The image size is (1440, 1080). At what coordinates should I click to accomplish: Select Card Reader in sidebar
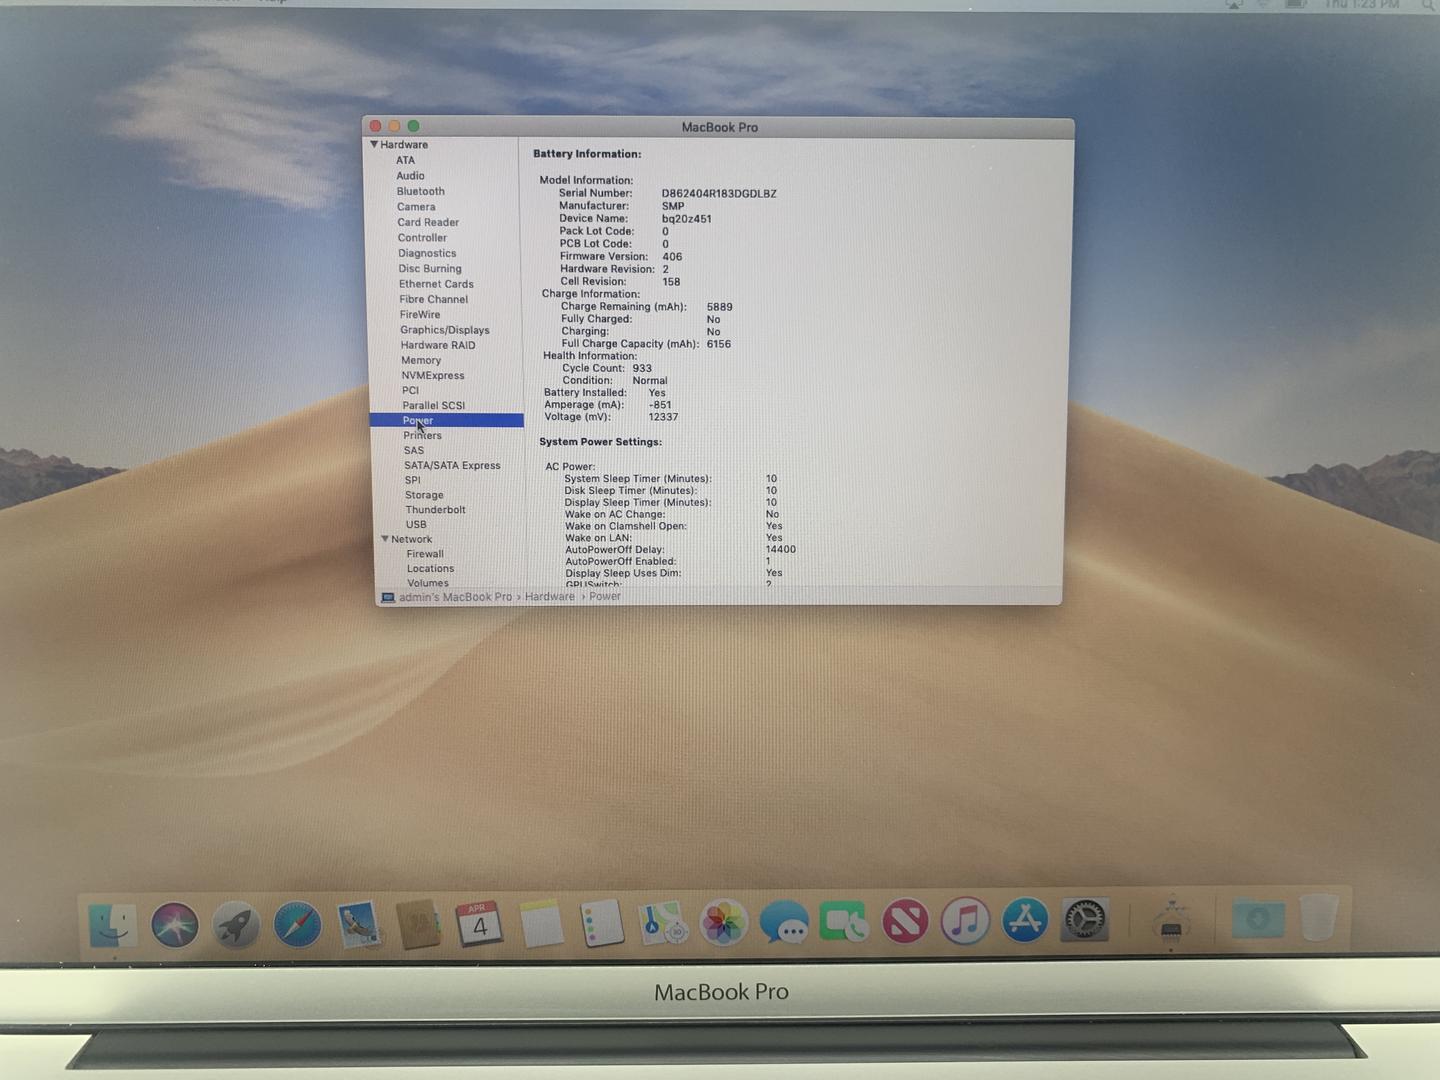pyautogui.click(x=428, y=222)
